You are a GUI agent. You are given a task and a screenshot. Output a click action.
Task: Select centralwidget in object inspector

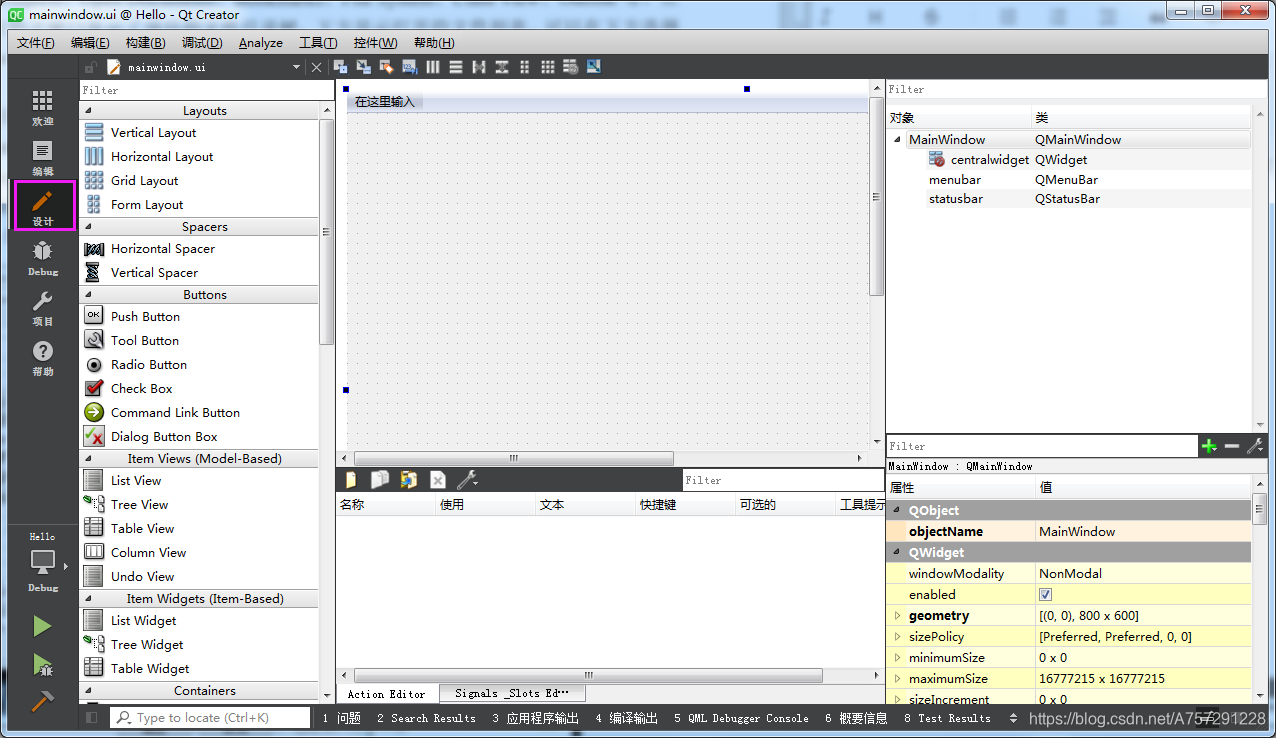click(990, 160)
